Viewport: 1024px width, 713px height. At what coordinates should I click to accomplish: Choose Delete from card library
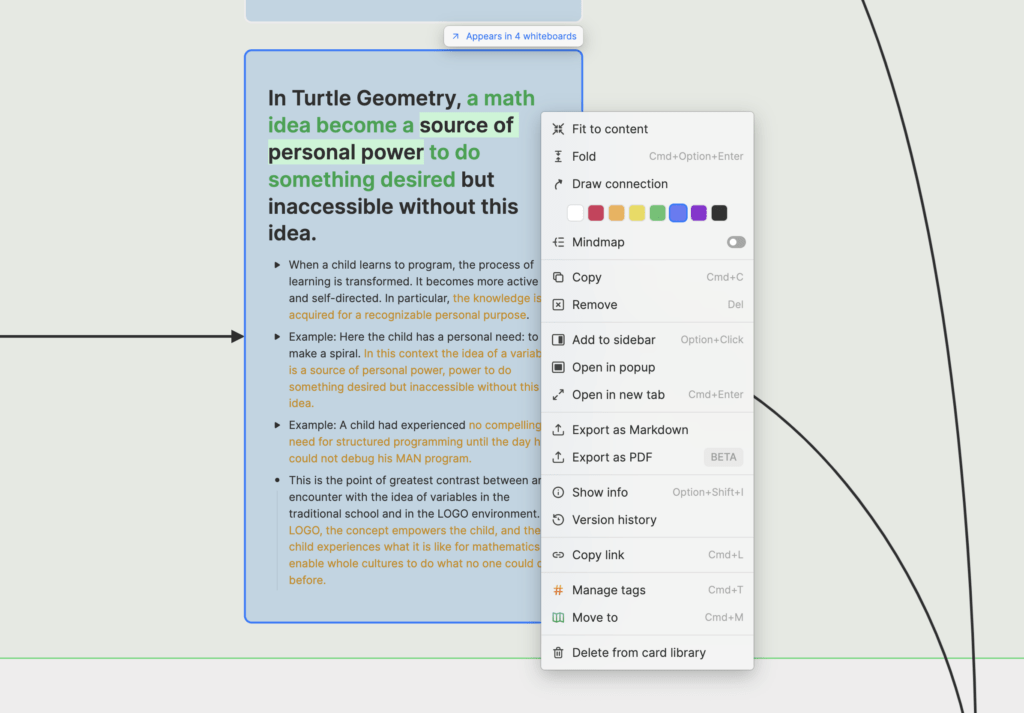point(647,653)
